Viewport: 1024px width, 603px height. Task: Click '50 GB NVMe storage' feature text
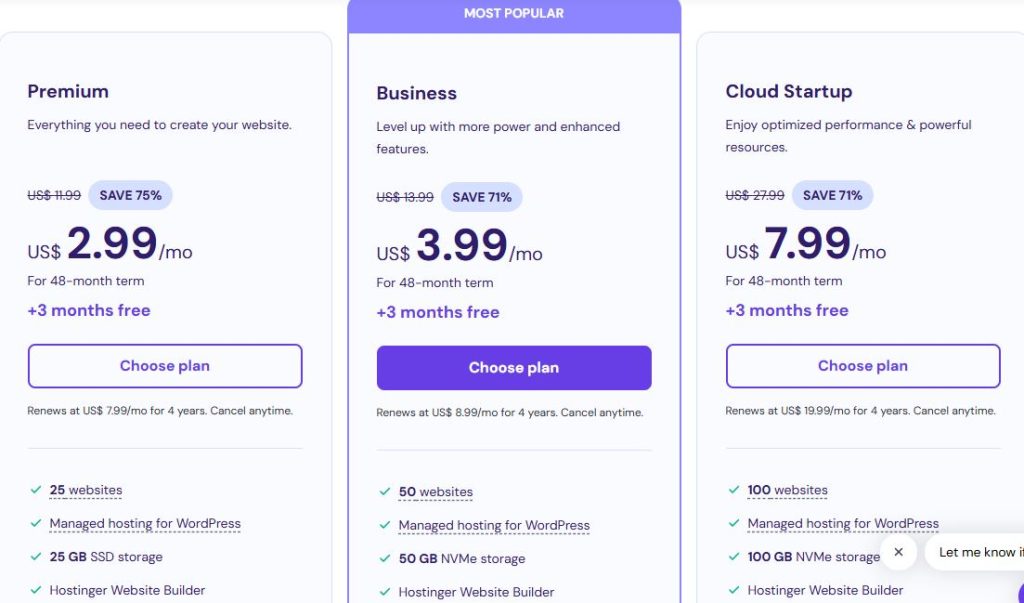click(x=462, y=559)
